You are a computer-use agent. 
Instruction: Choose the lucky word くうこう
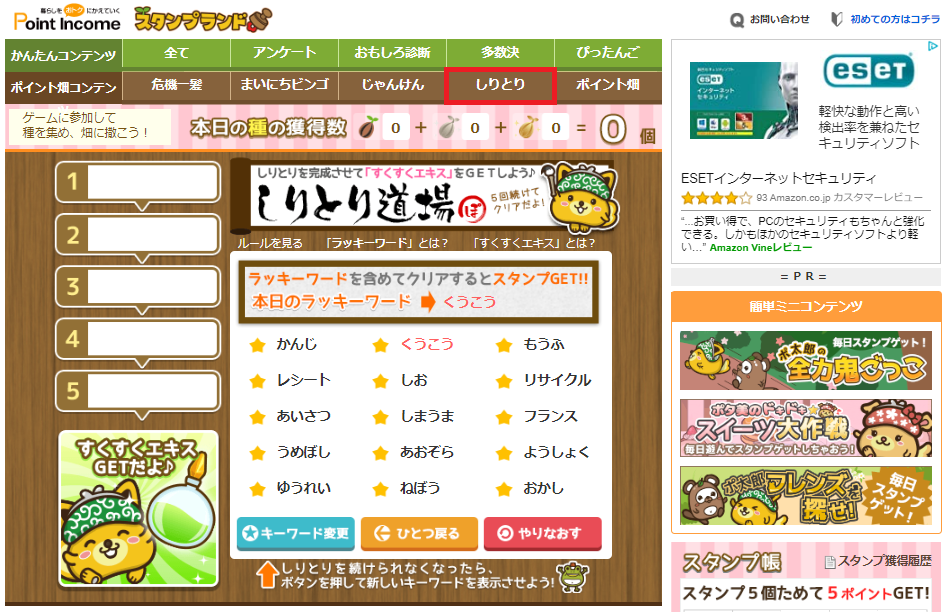(x=427, y=344)
